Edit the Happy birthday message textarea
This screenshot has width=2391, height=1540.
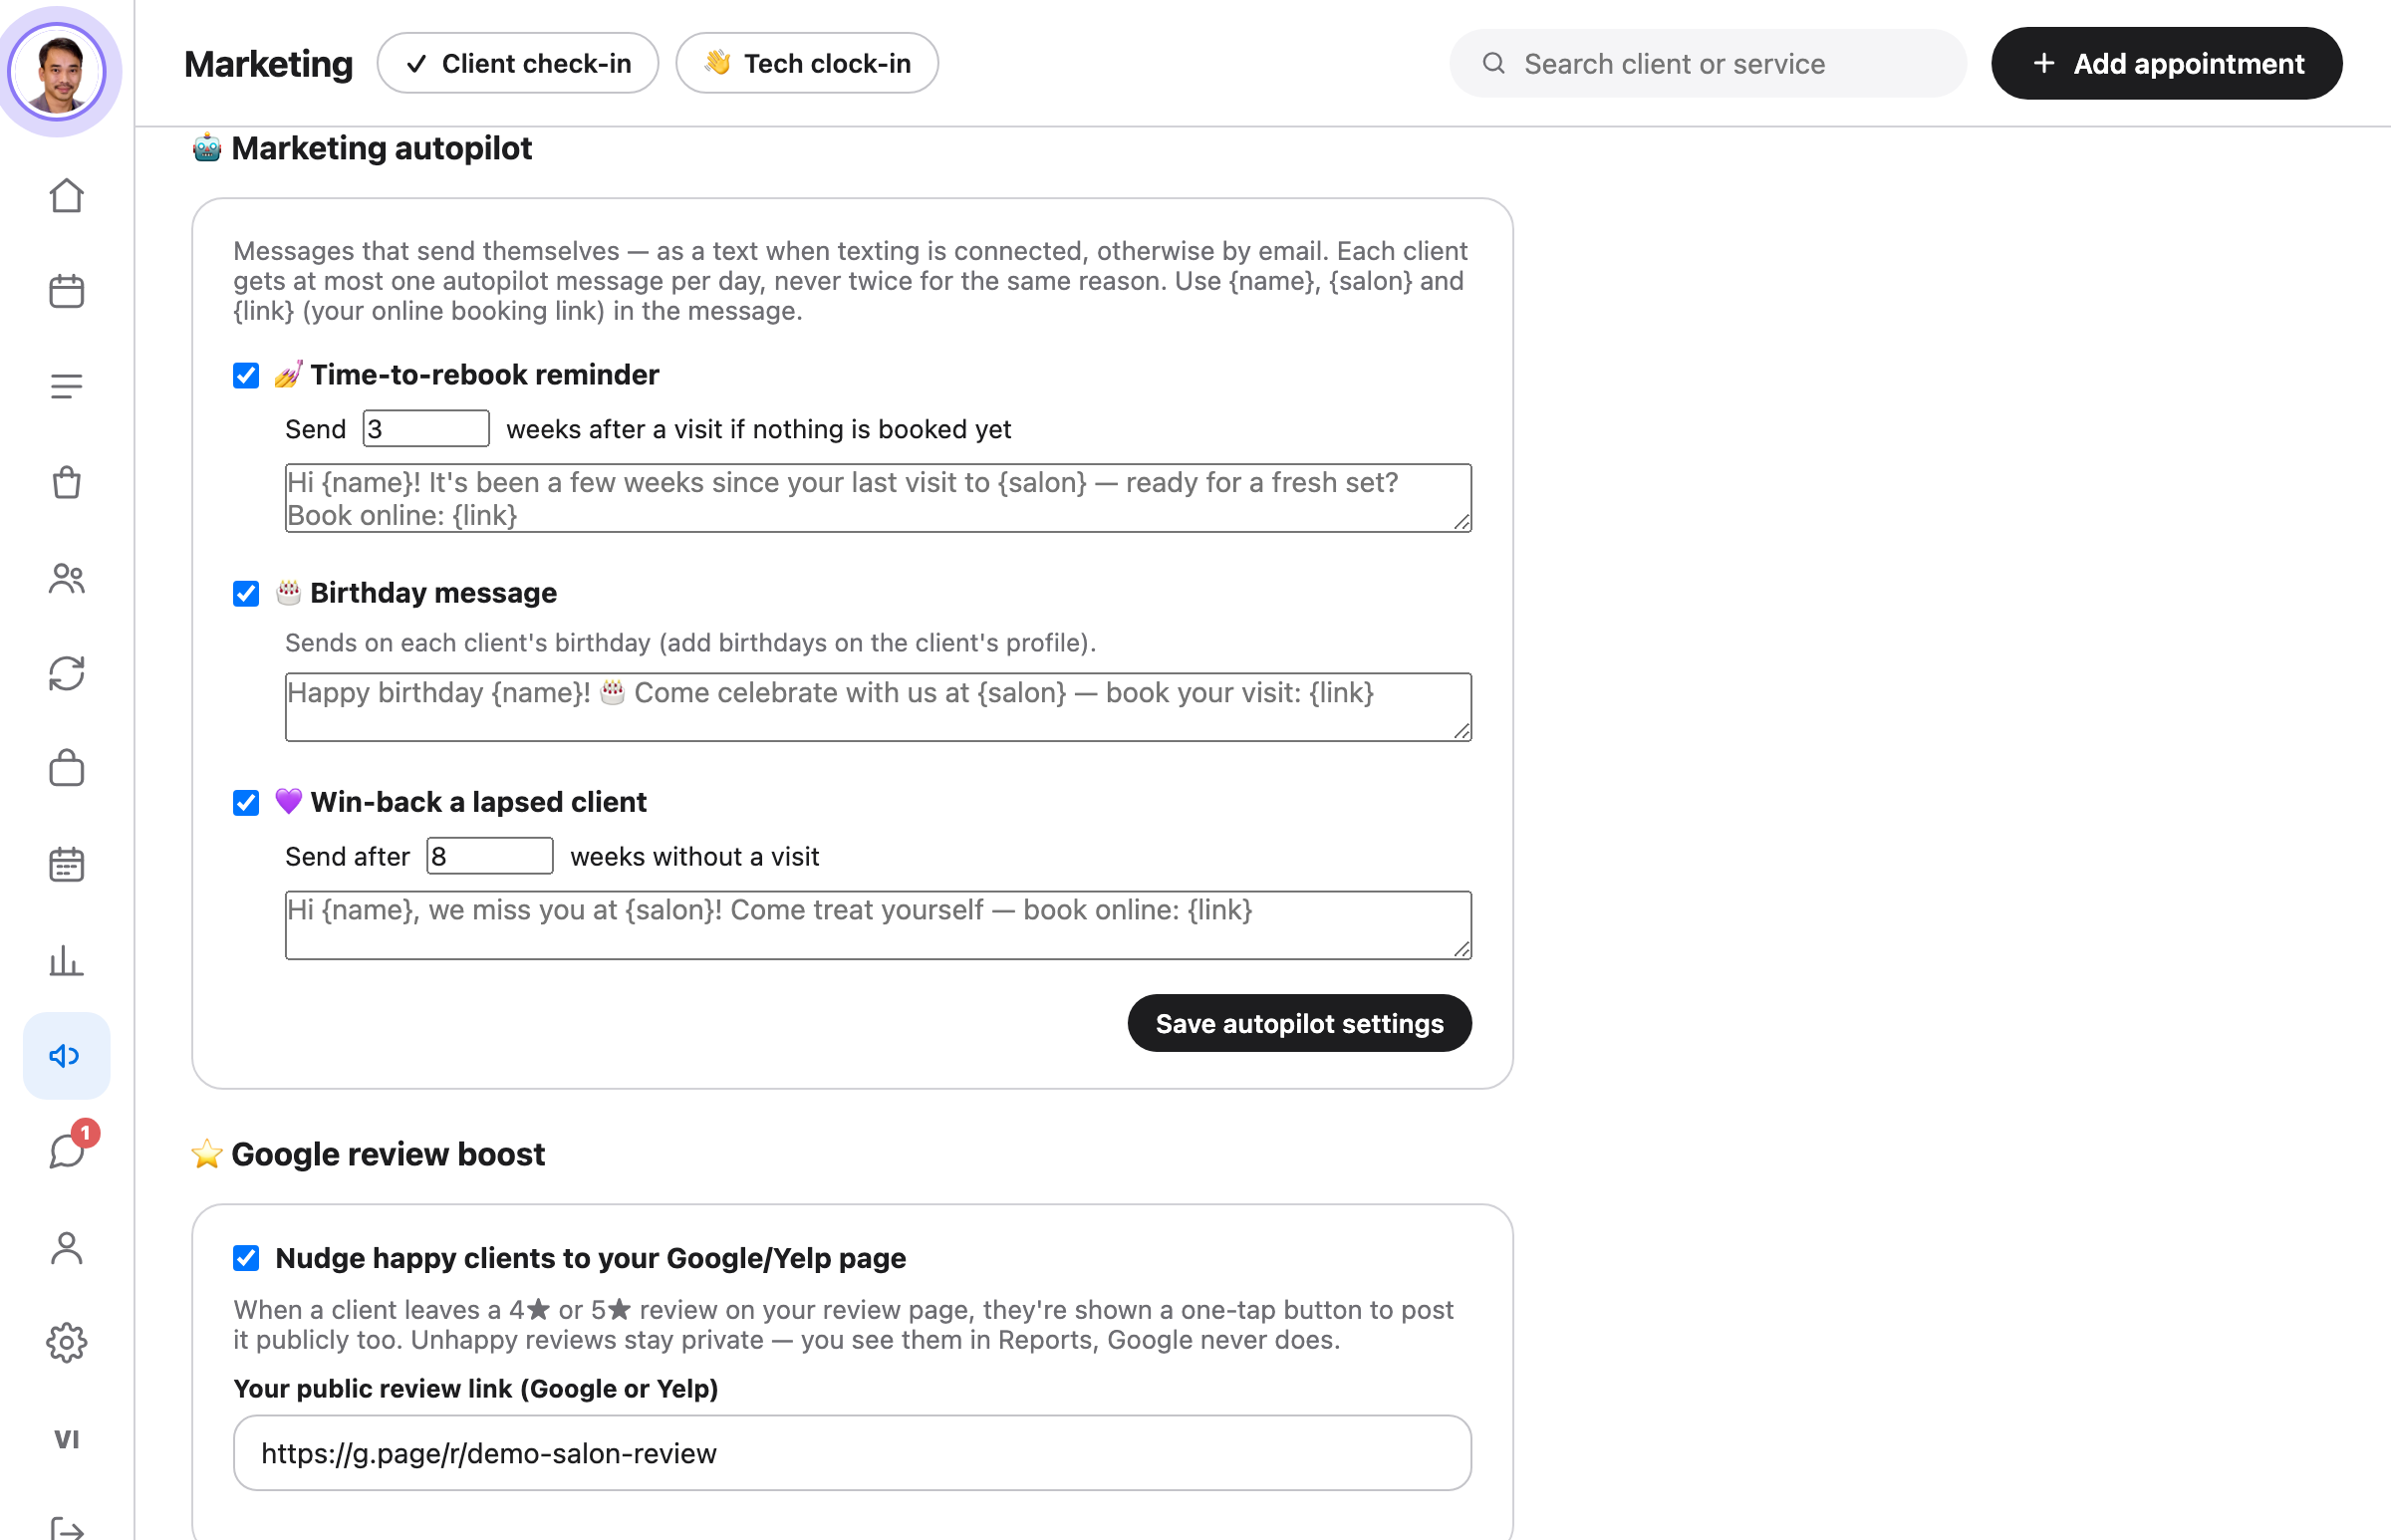coord(878,707)
